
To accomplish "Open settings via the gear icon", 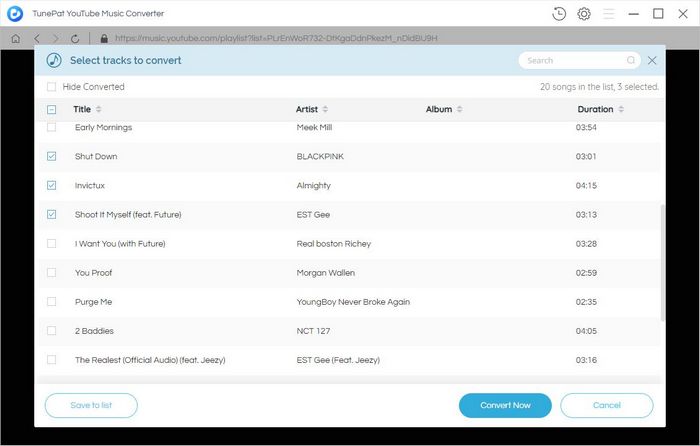I will pos(584,14).
